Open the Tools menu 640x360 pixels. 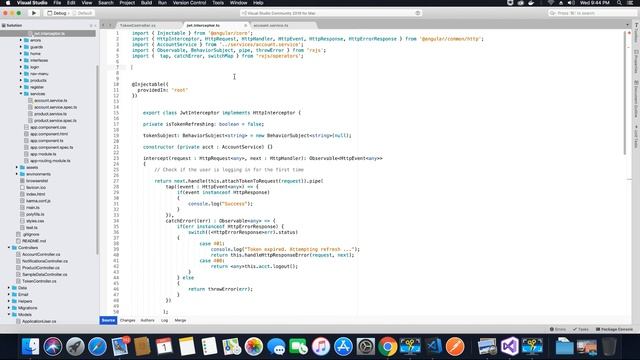(x=218, y=2)
